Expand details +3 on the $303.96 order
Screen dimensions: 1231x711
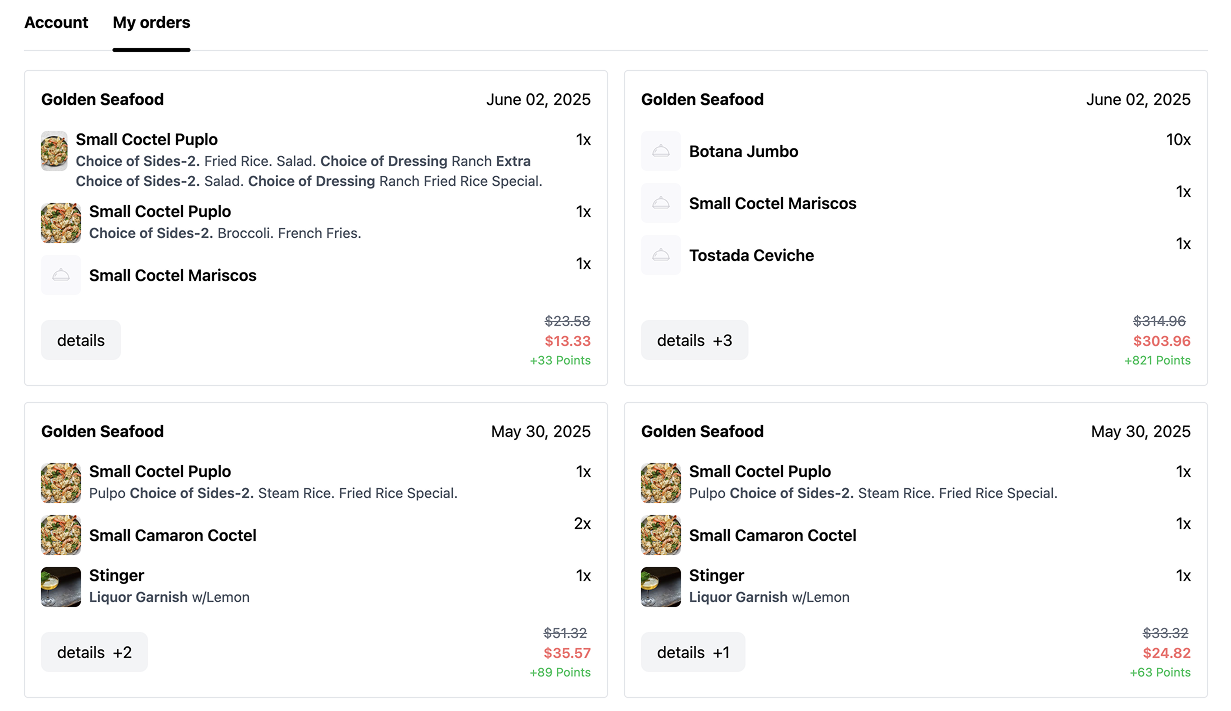pyautogui.click(x=694, y=340)
